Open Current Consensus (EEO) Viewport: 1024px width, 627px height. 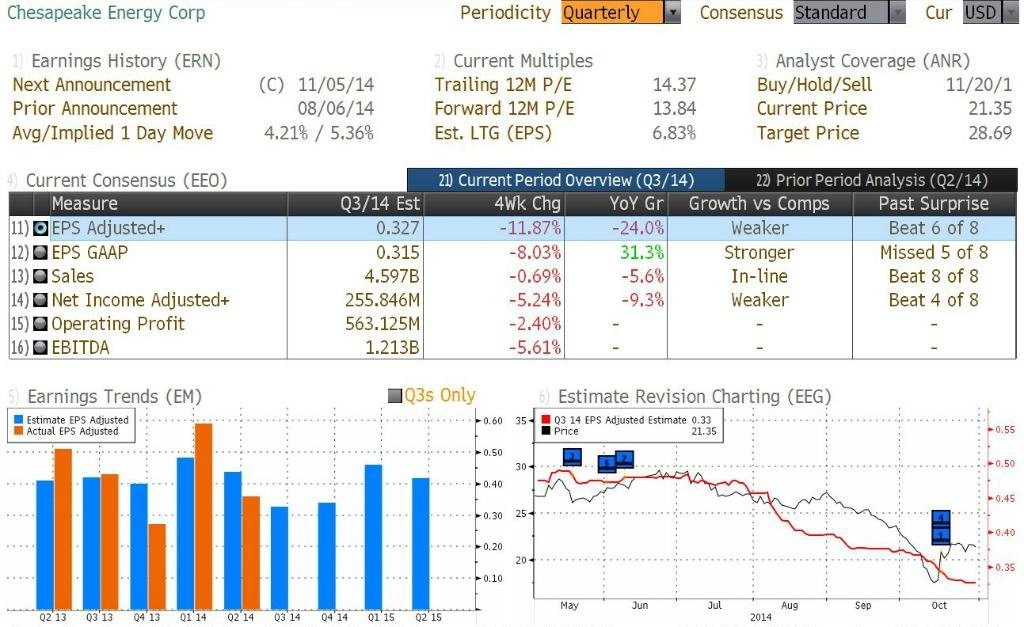126,180
